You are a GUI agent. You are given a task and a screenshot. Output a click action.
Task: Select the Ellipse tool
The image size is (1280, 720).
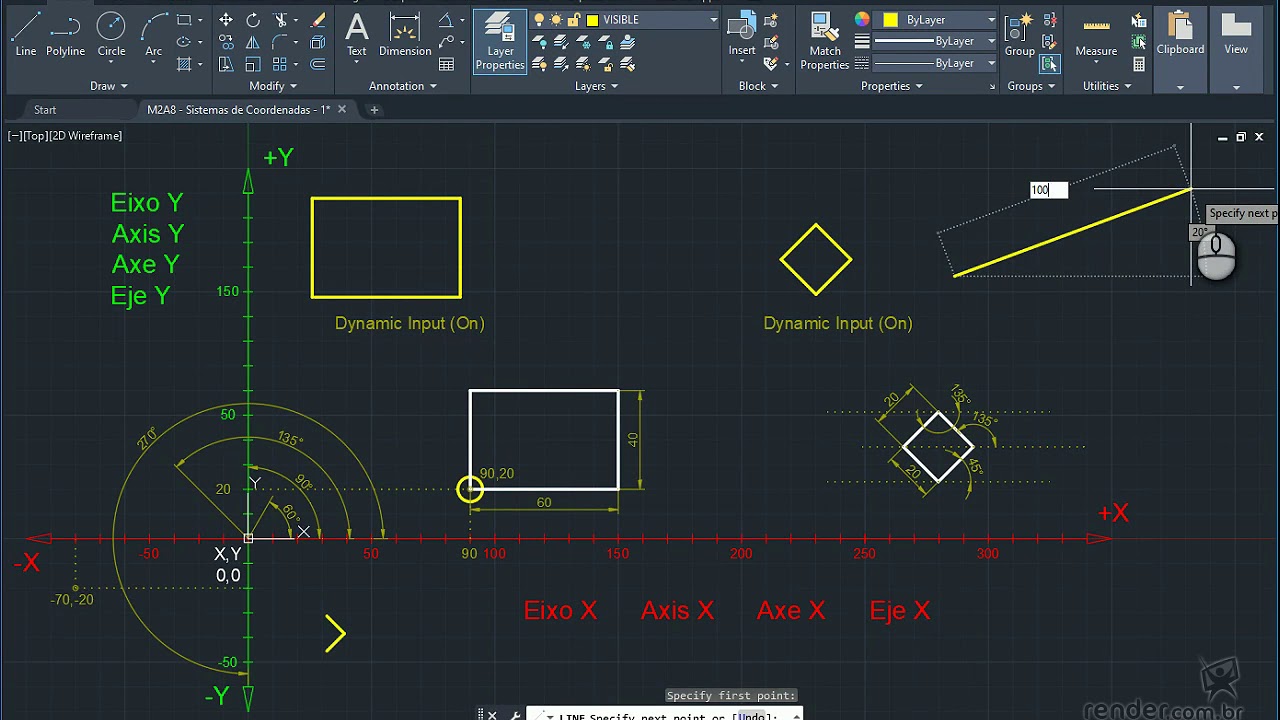point(184,42)
